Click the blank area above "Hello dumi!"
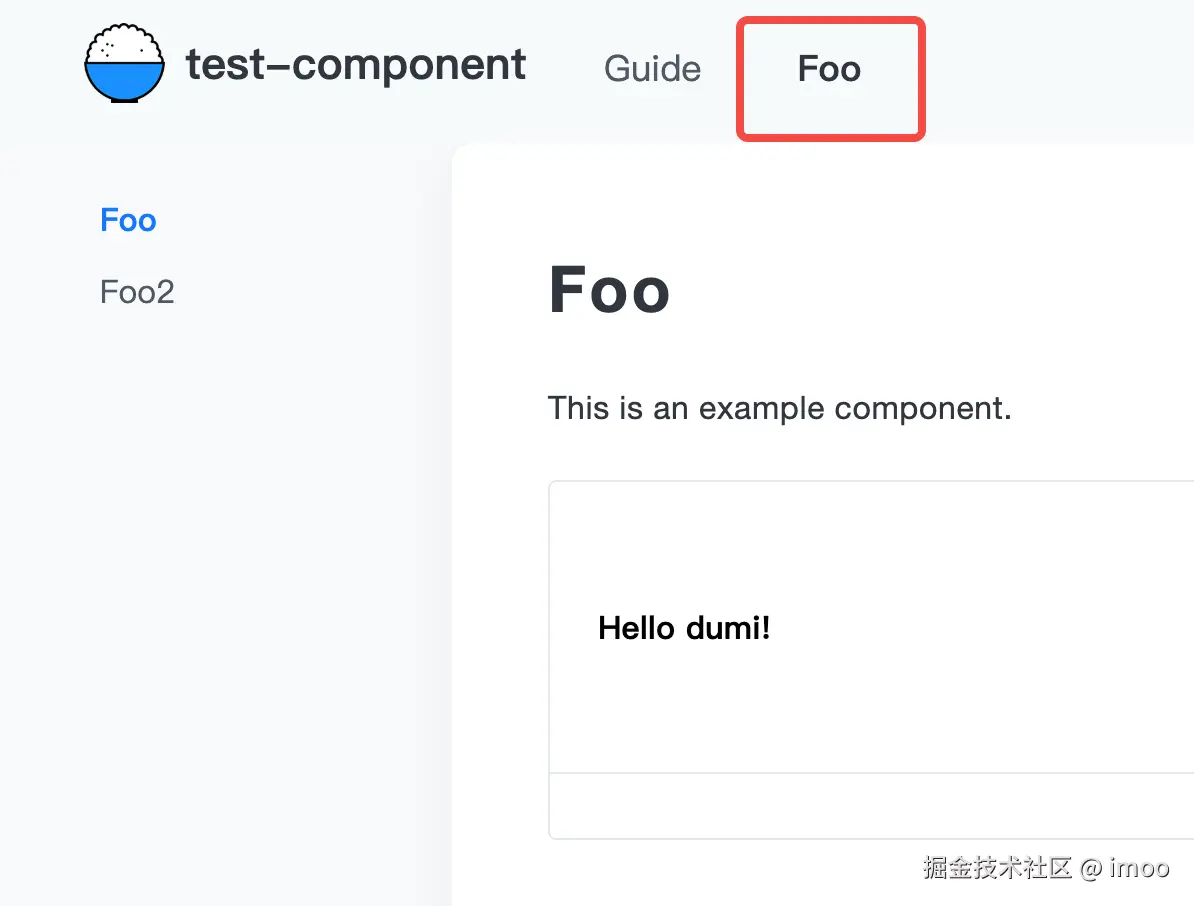The width and height of the screenshot is (1194, 906). (x=870, y=540)
